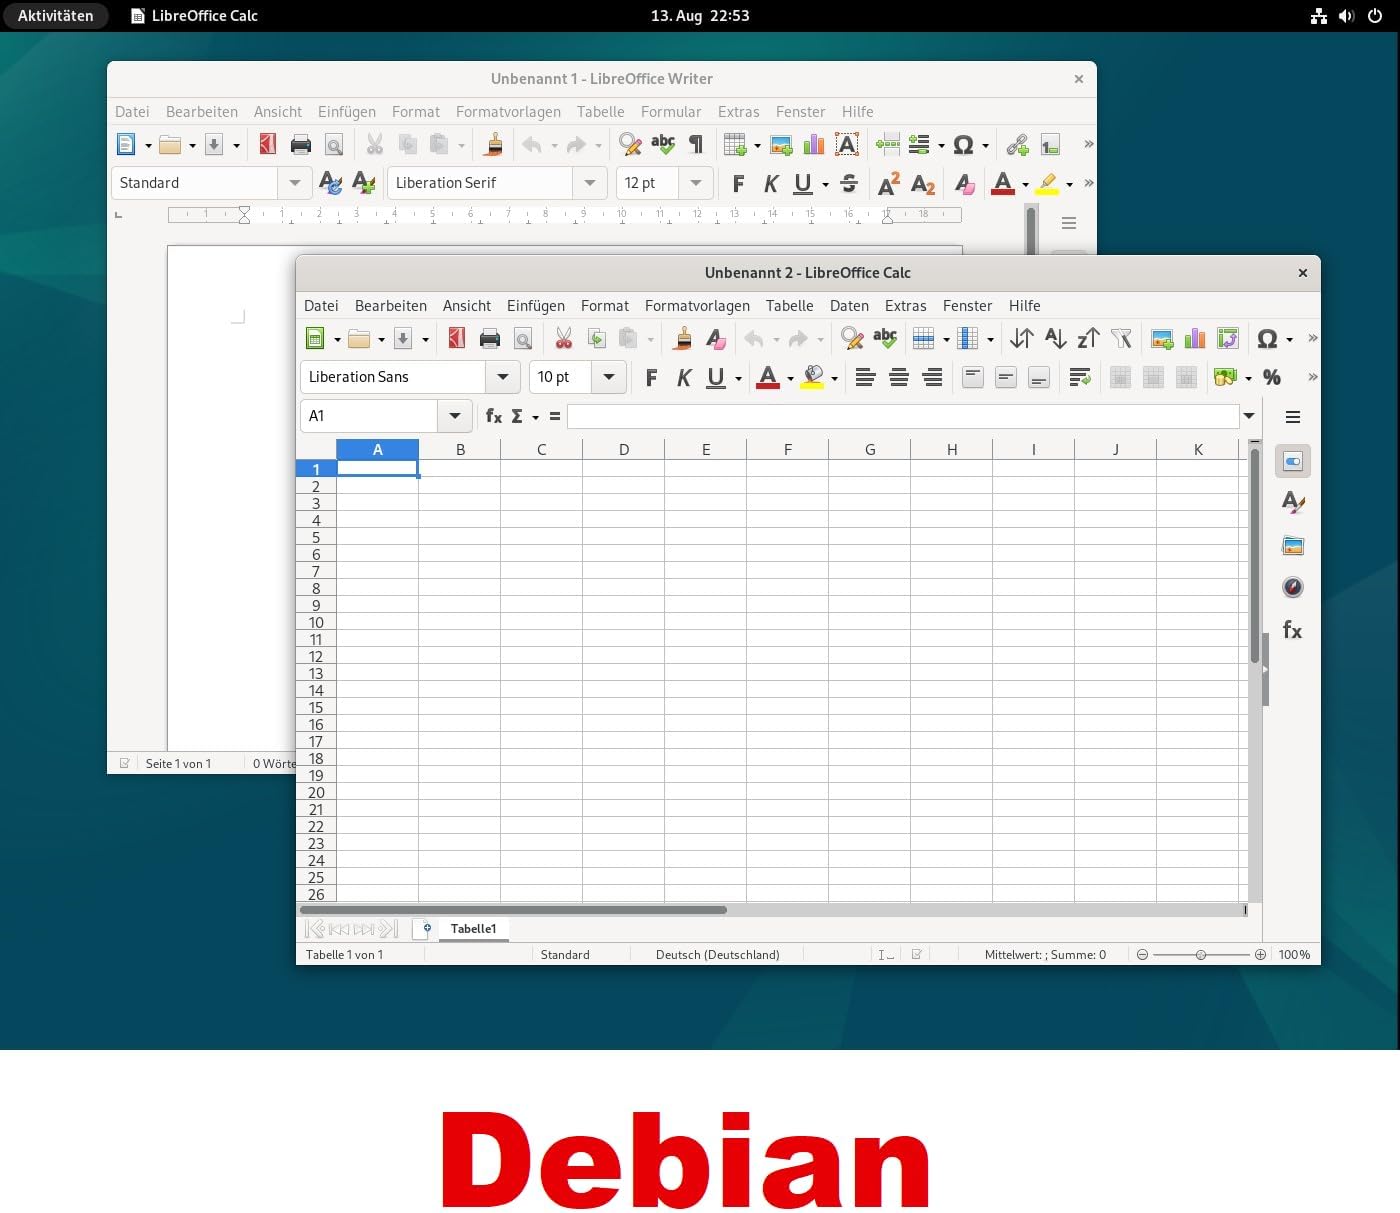Screen dimensions: 1400x1213
Task: Insert a hyperlink in Writer toolbar
Action: pyautogui.click(x=1017, y=144)
